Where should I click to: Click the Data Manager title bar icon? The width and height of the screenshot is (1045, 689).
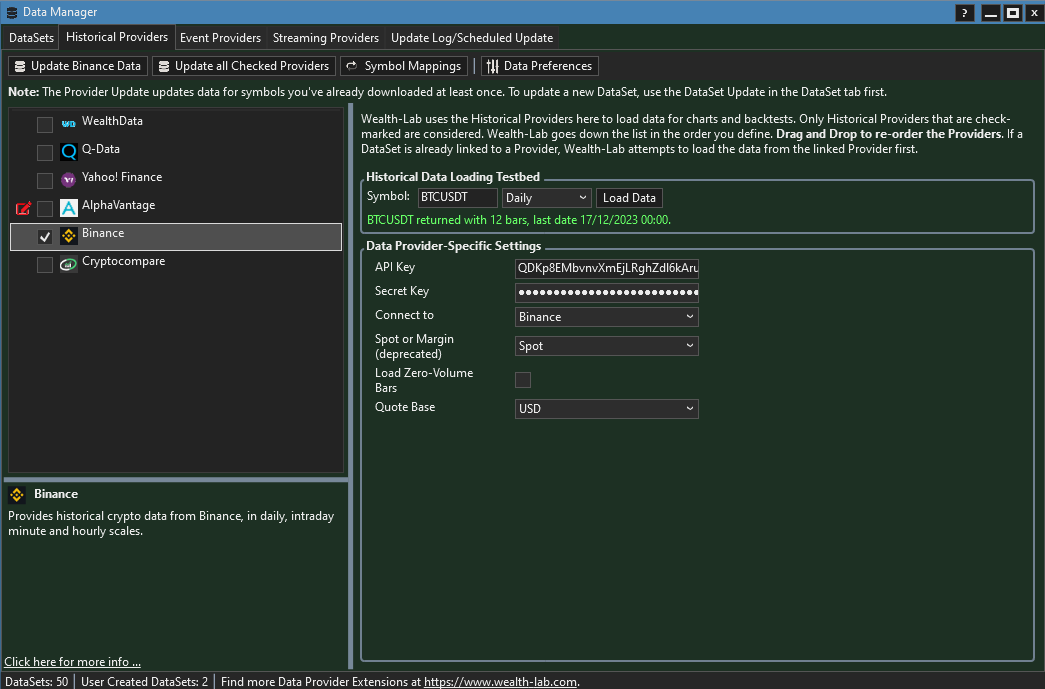tap(11, 12)
